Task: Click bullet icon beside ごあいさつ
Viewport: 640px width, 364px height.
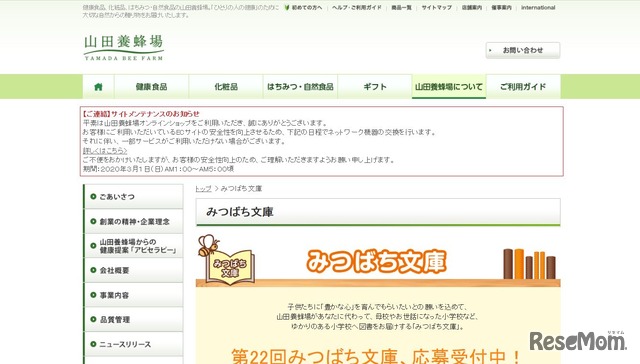Action: click(93, 197)
